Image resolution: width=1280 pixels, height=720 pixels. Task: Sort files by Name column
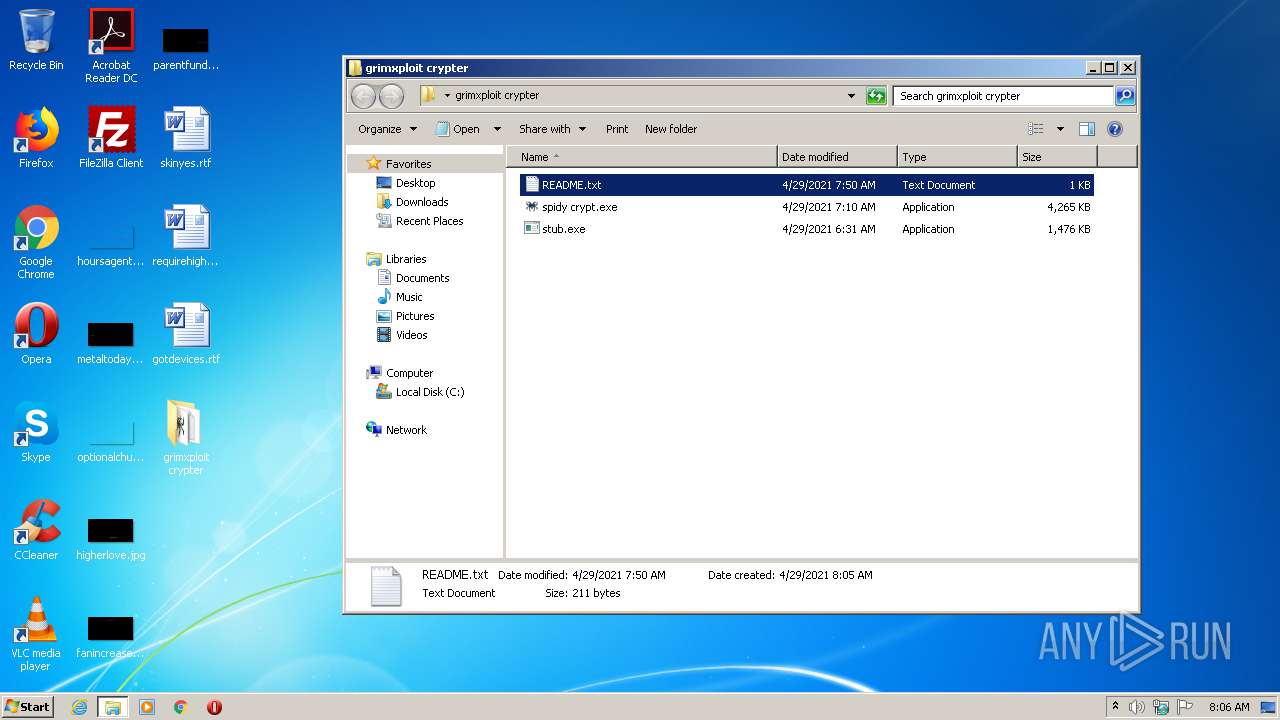642,157
